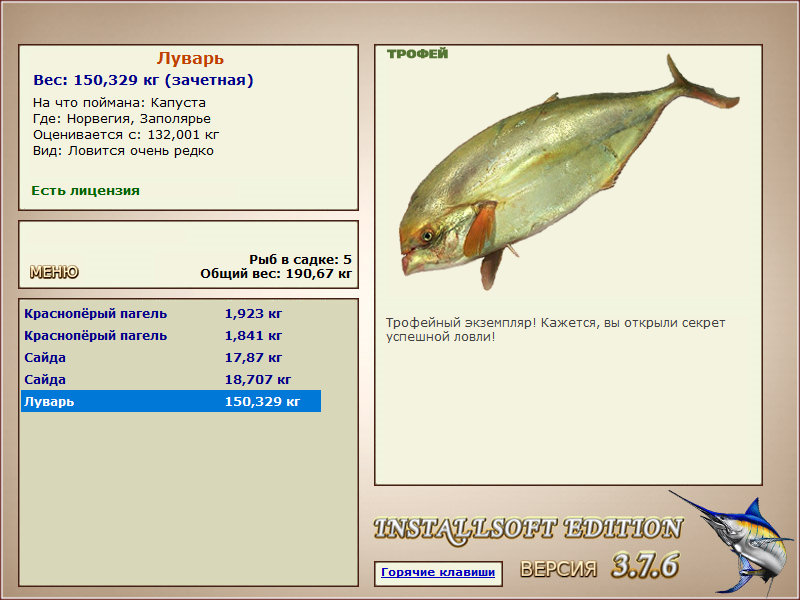Open the Горячие клавиши link
This screenshot has width=800, height=600.
pos(438,572)
